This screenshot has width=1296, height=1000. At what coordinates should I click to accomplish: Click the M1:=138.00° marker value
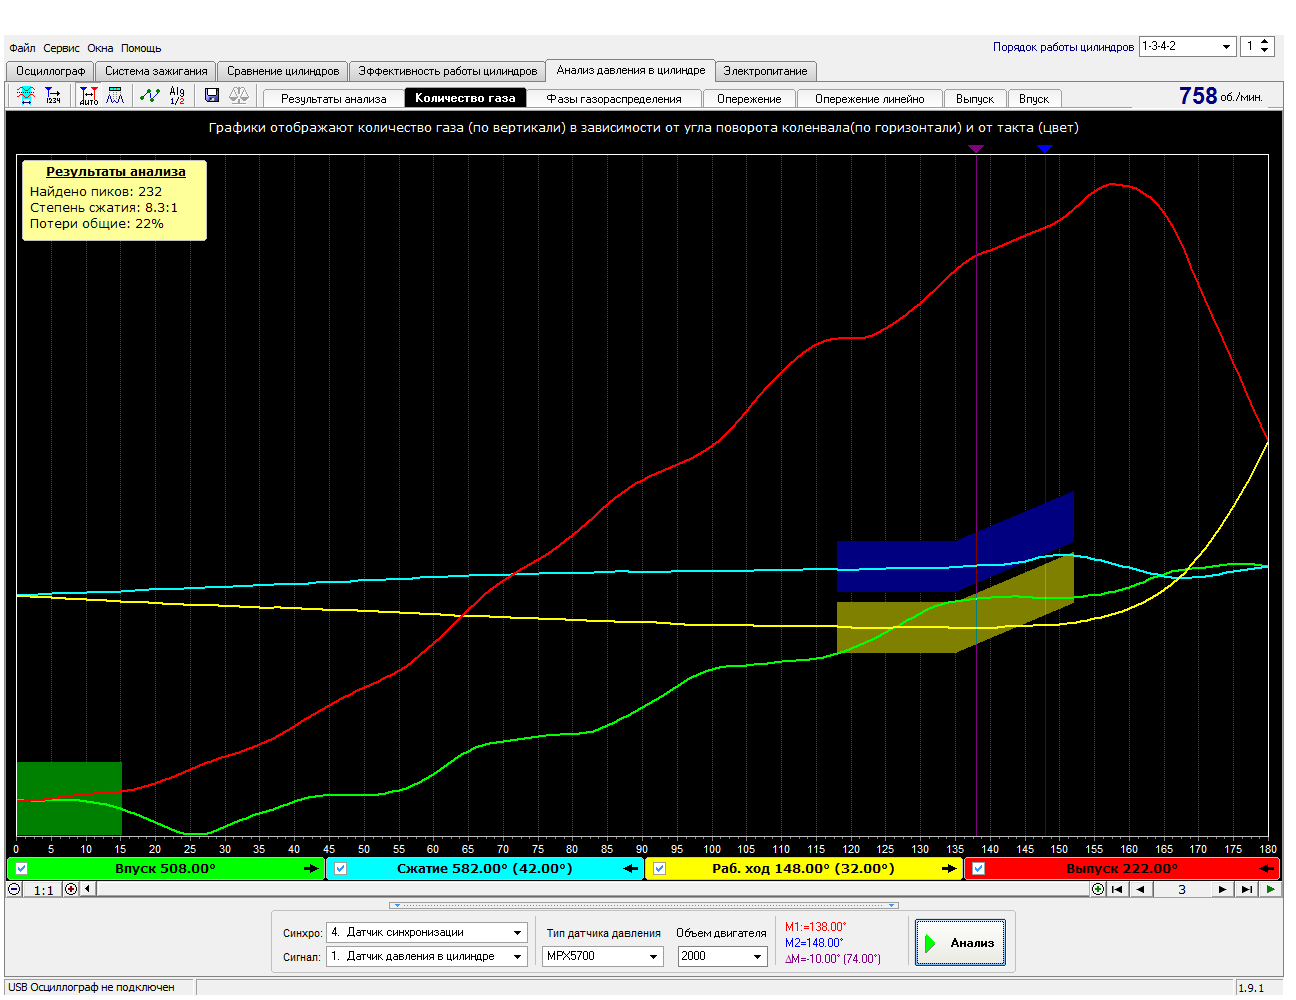[815, 927]
